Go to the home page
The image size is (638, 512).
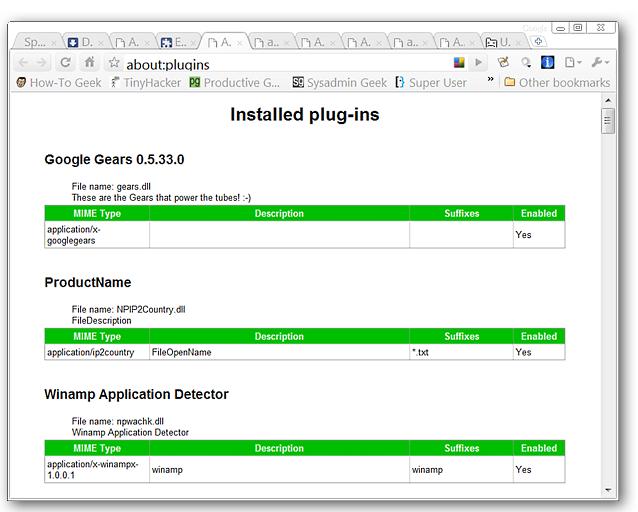coord(89,63)
